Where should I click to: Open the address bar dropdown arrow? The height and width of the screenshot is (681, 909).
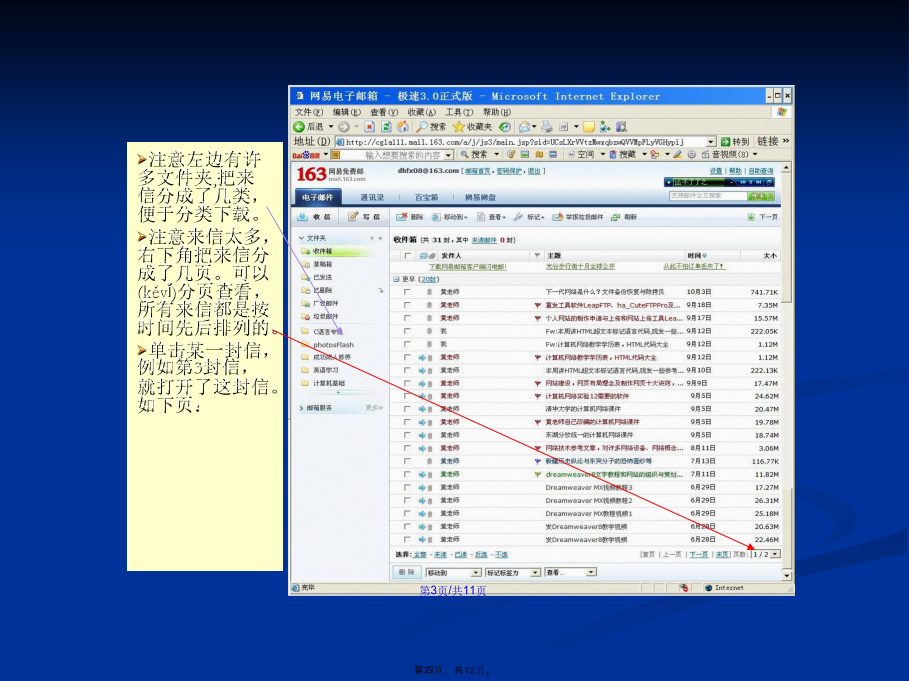click(x=711, y=142)
